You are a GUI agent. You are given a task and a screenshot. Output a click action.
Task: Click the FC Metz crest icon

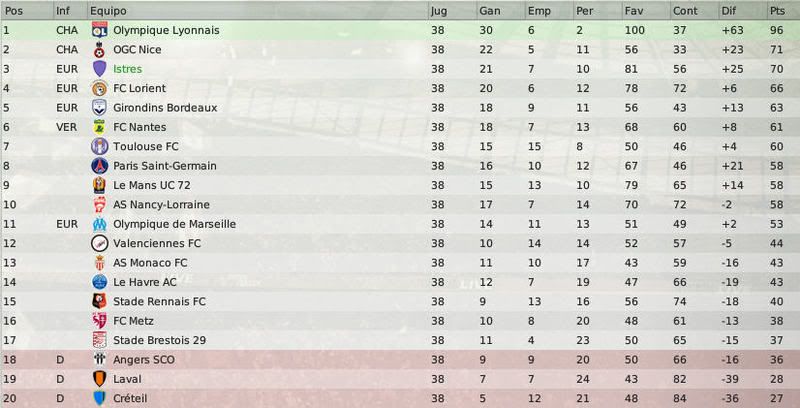tap(99, 321)
